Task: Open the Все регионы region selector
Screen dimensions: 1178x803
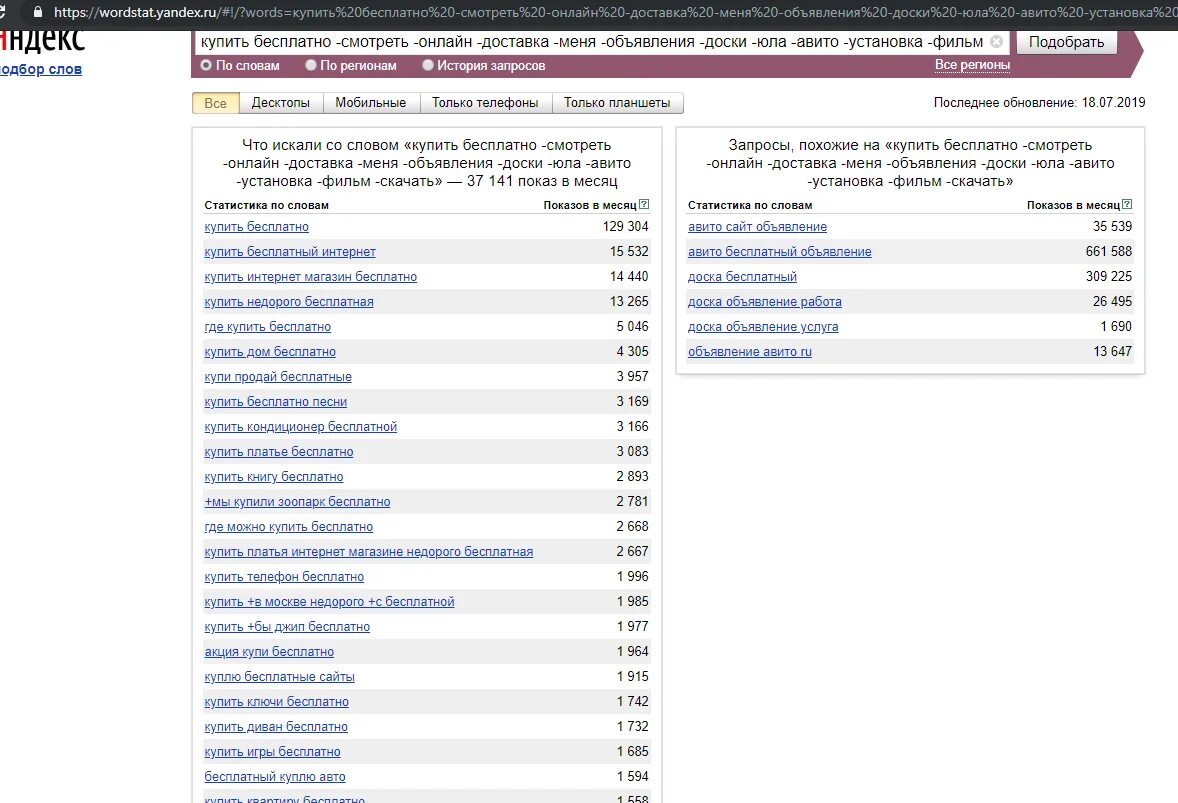Action: coord(972,65)
